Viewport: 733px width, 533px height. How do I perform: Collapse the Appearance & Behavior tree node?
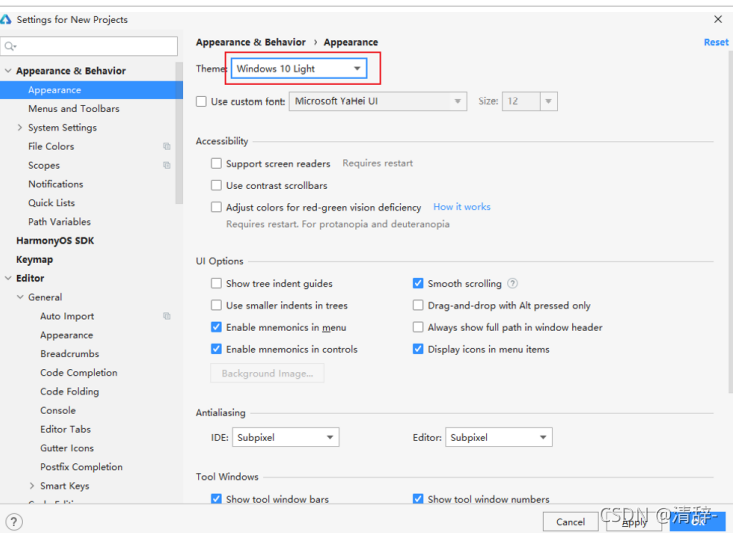pos(8,71)
